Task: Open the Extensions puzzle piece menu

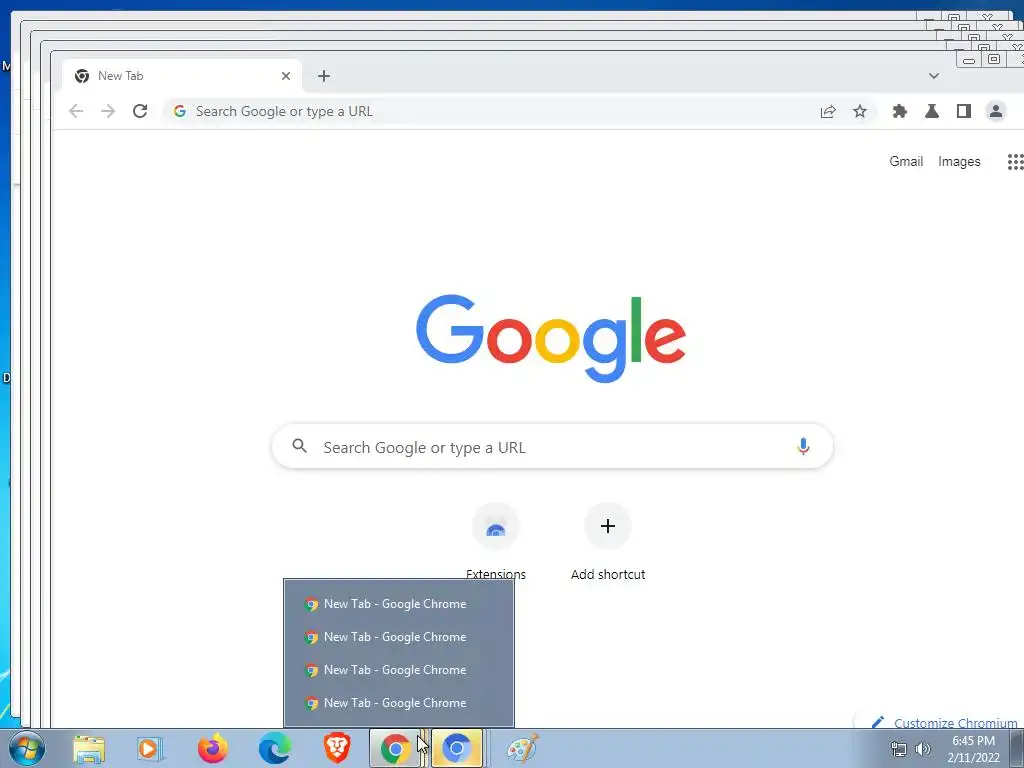Action: (x=900, y=111)
